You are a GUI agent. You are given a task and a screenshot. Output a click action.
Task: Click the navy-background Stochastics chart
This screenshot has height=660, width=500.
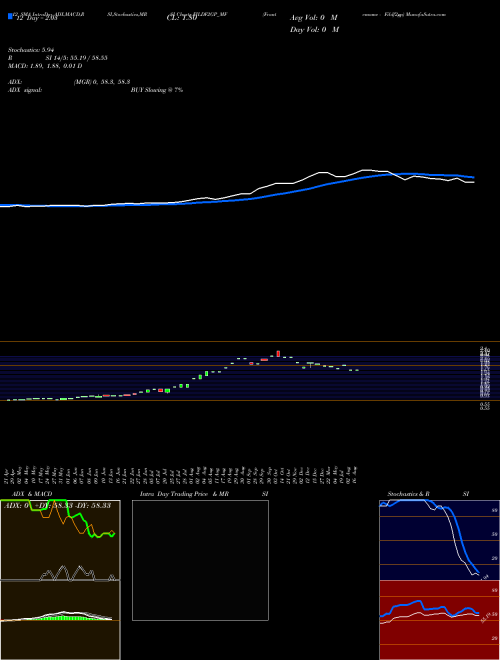439,540
